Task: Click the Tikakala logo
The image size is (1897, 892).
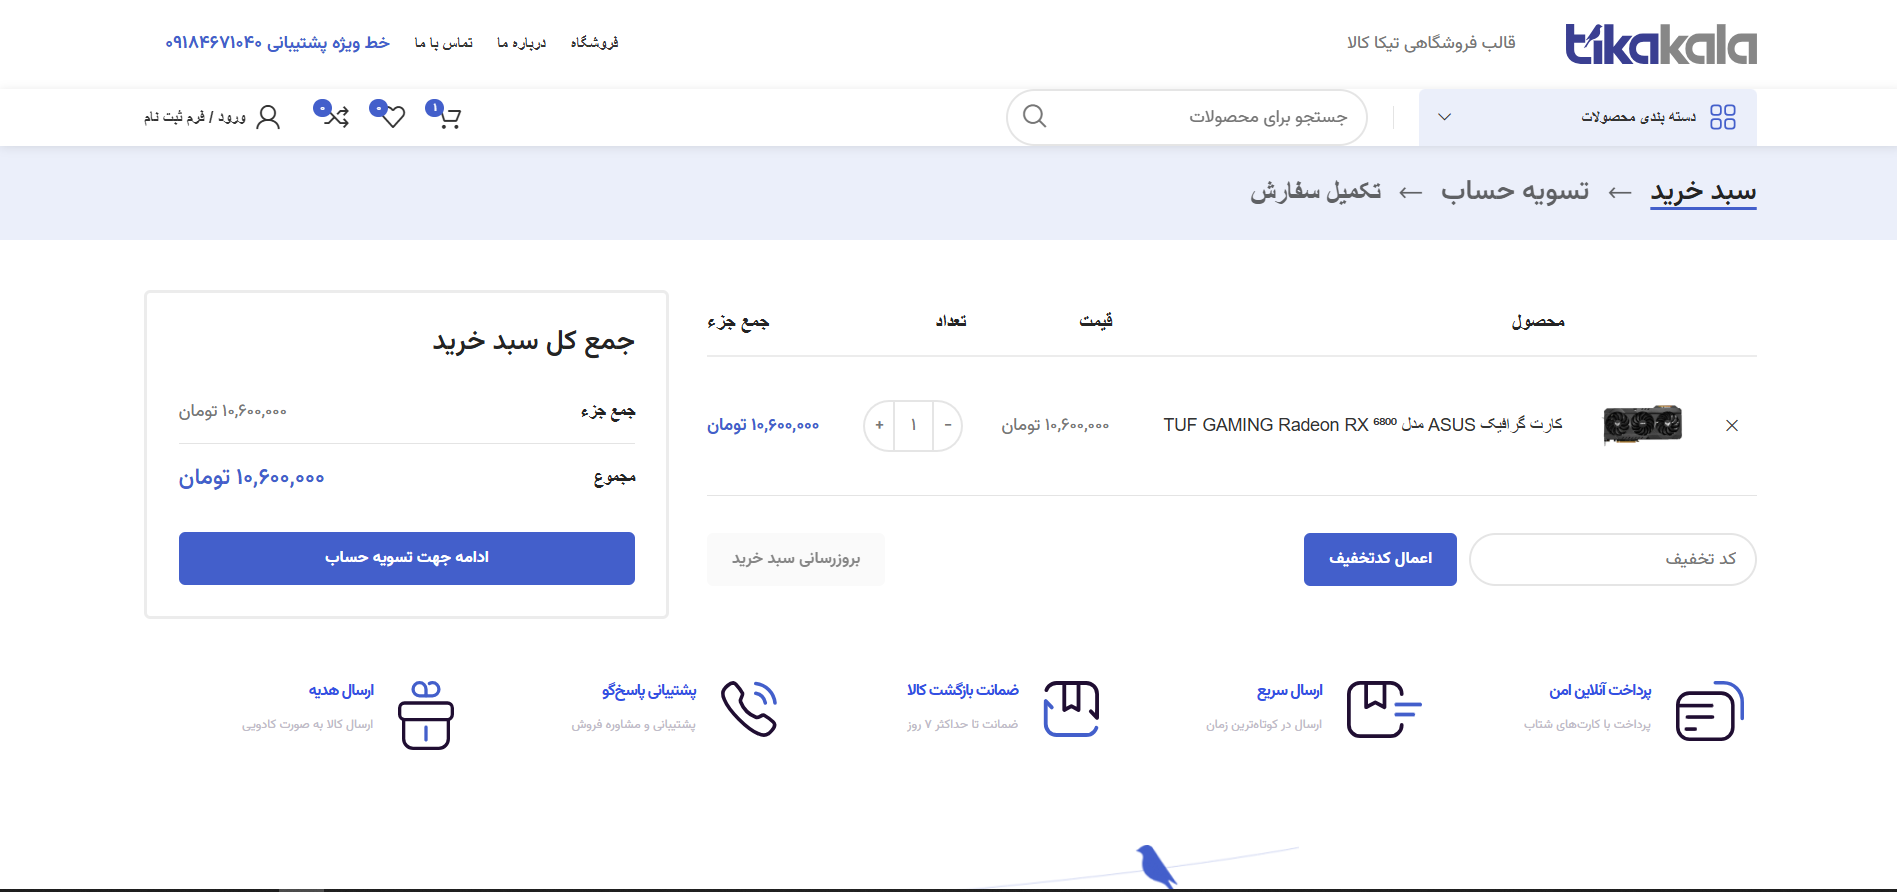Action: coord(1660,45)
